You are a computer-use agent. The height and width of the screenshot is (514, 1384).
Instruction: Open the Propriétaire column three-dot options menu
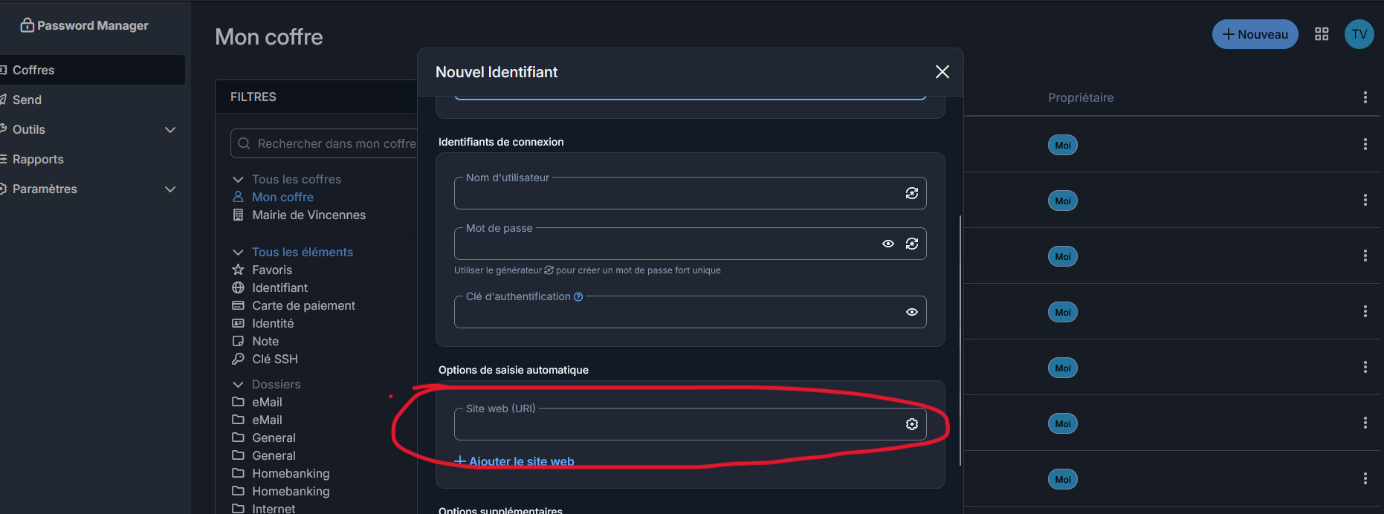tap(1365, 97)
